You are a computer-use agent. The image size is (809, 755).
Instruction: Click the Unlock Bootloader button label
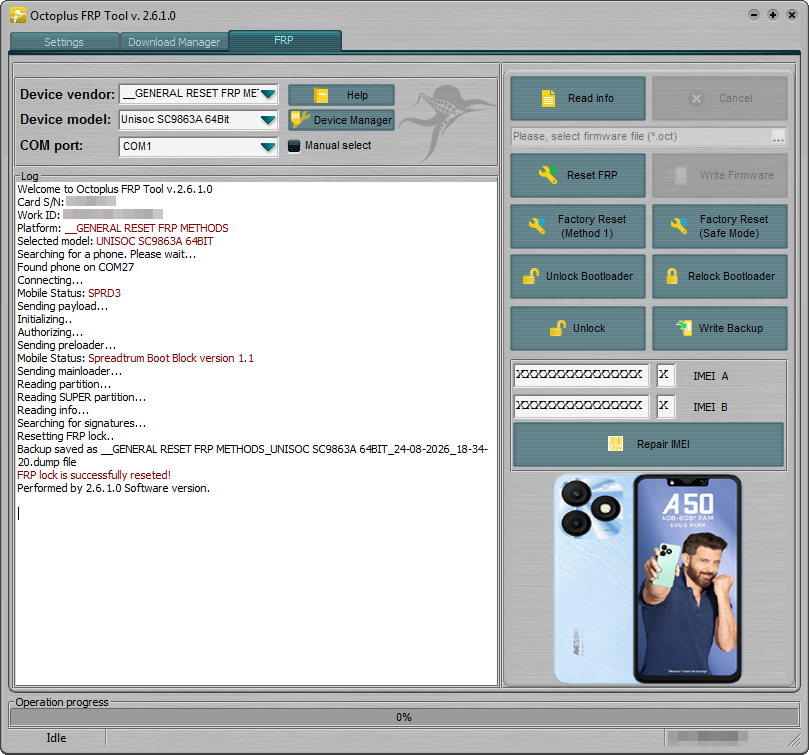589,276
